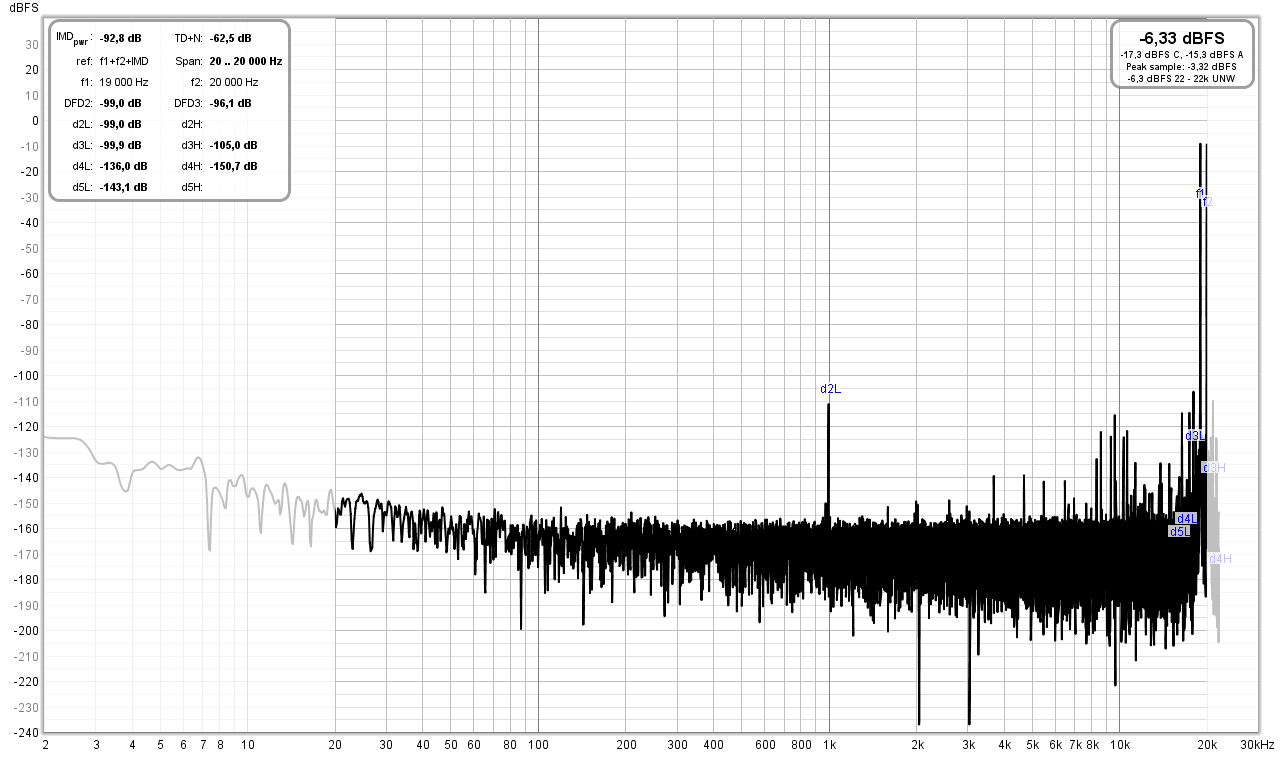The height and width of the screenshot is (757, 1280).
Task: Click the TD+N value -62,5 dB
Action: pyautogui.click(x=230, y=39)
